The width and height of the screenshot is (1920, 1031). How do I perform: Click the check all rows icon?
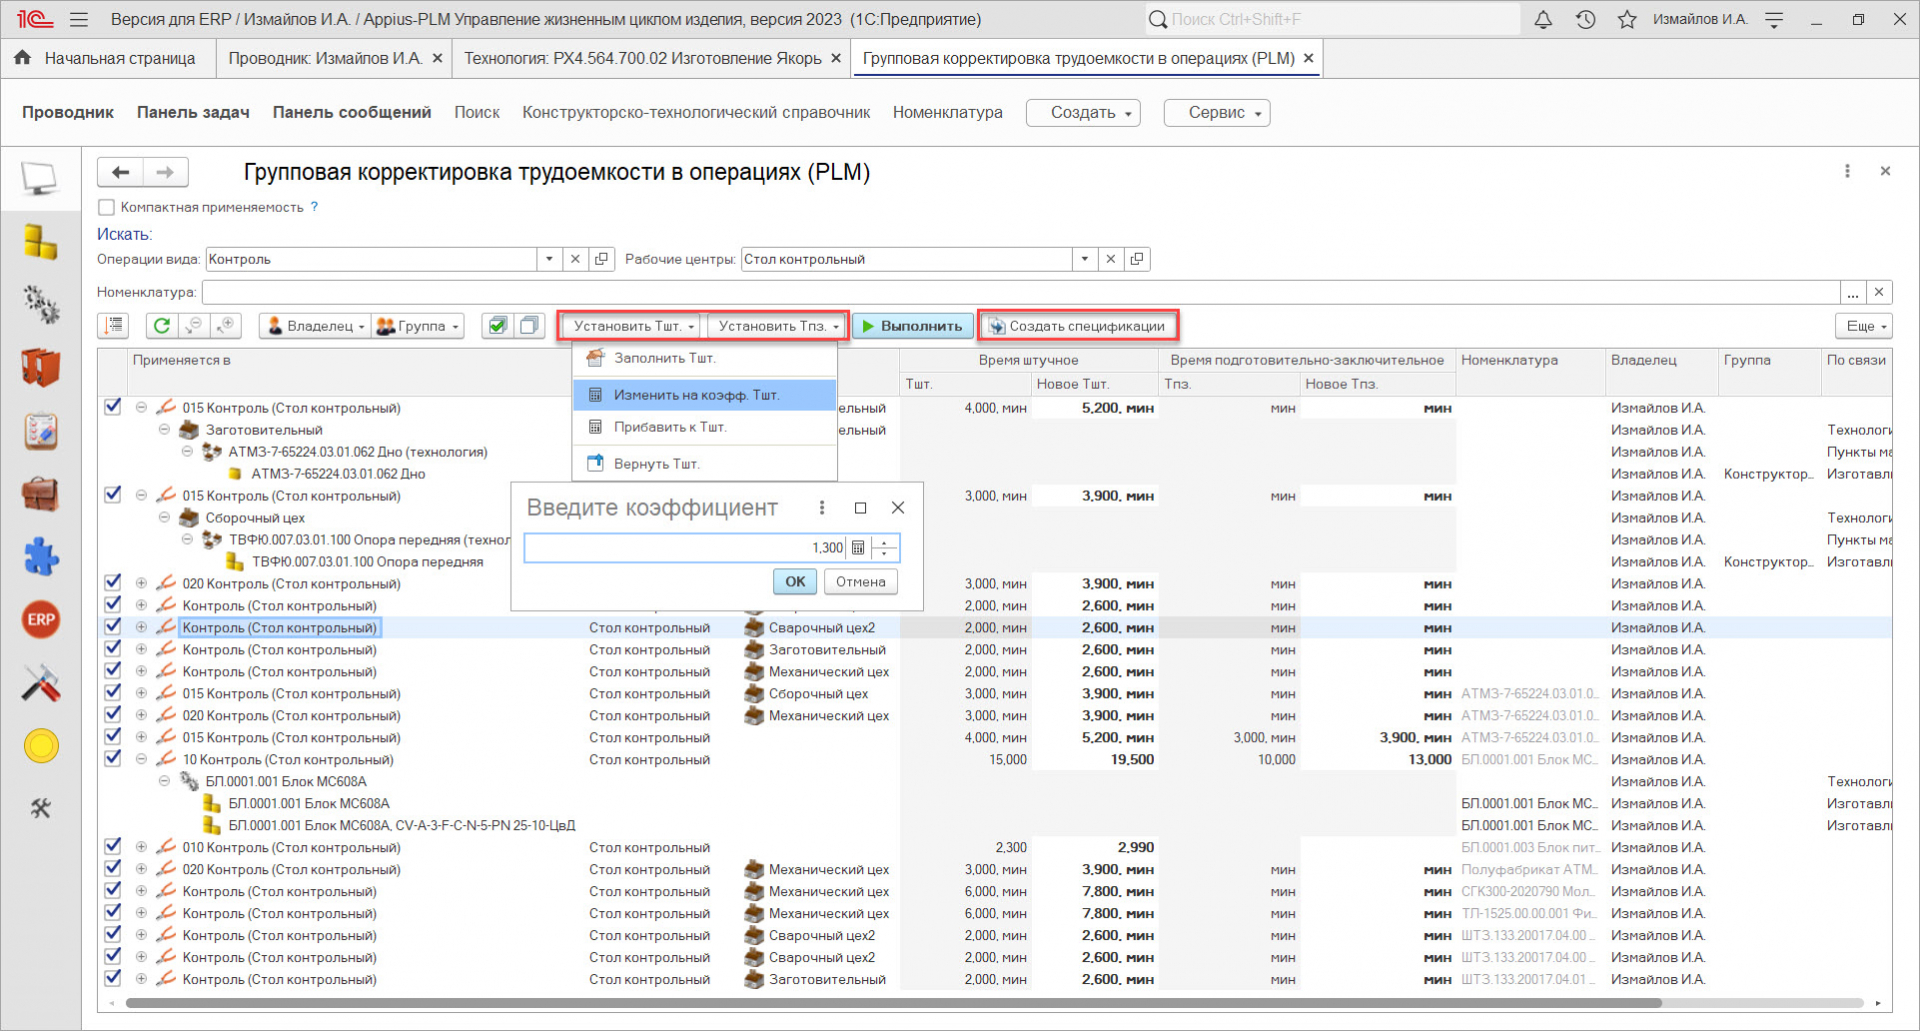(x=497, y=326)
